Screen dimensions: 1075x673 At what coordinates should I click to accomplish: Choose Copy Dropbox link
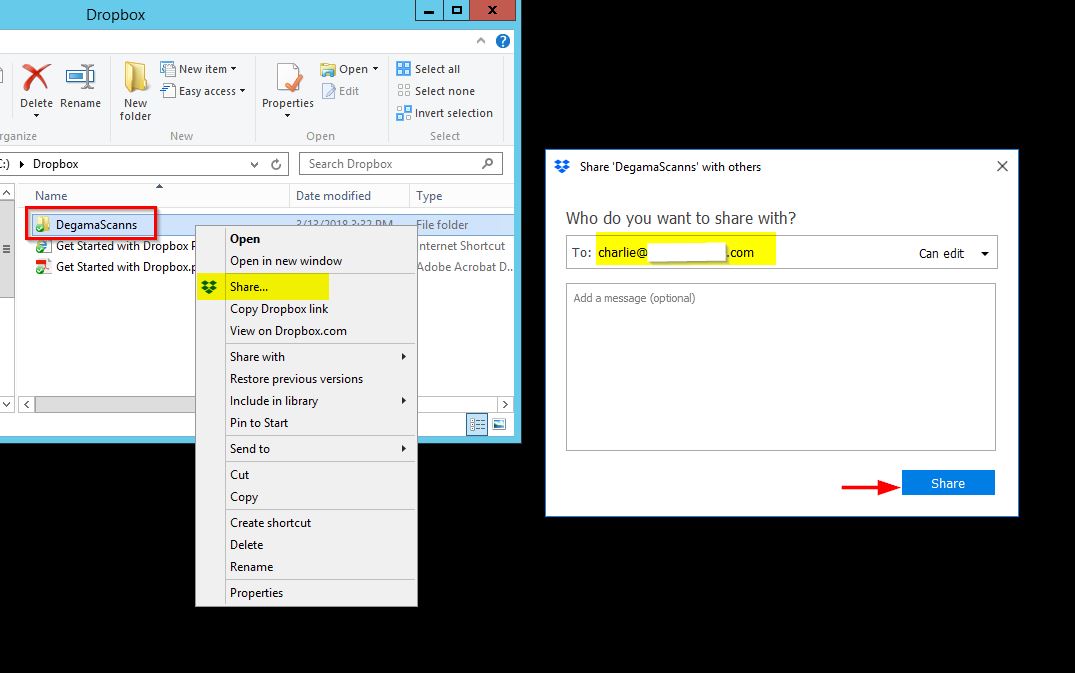coord(306,308)
